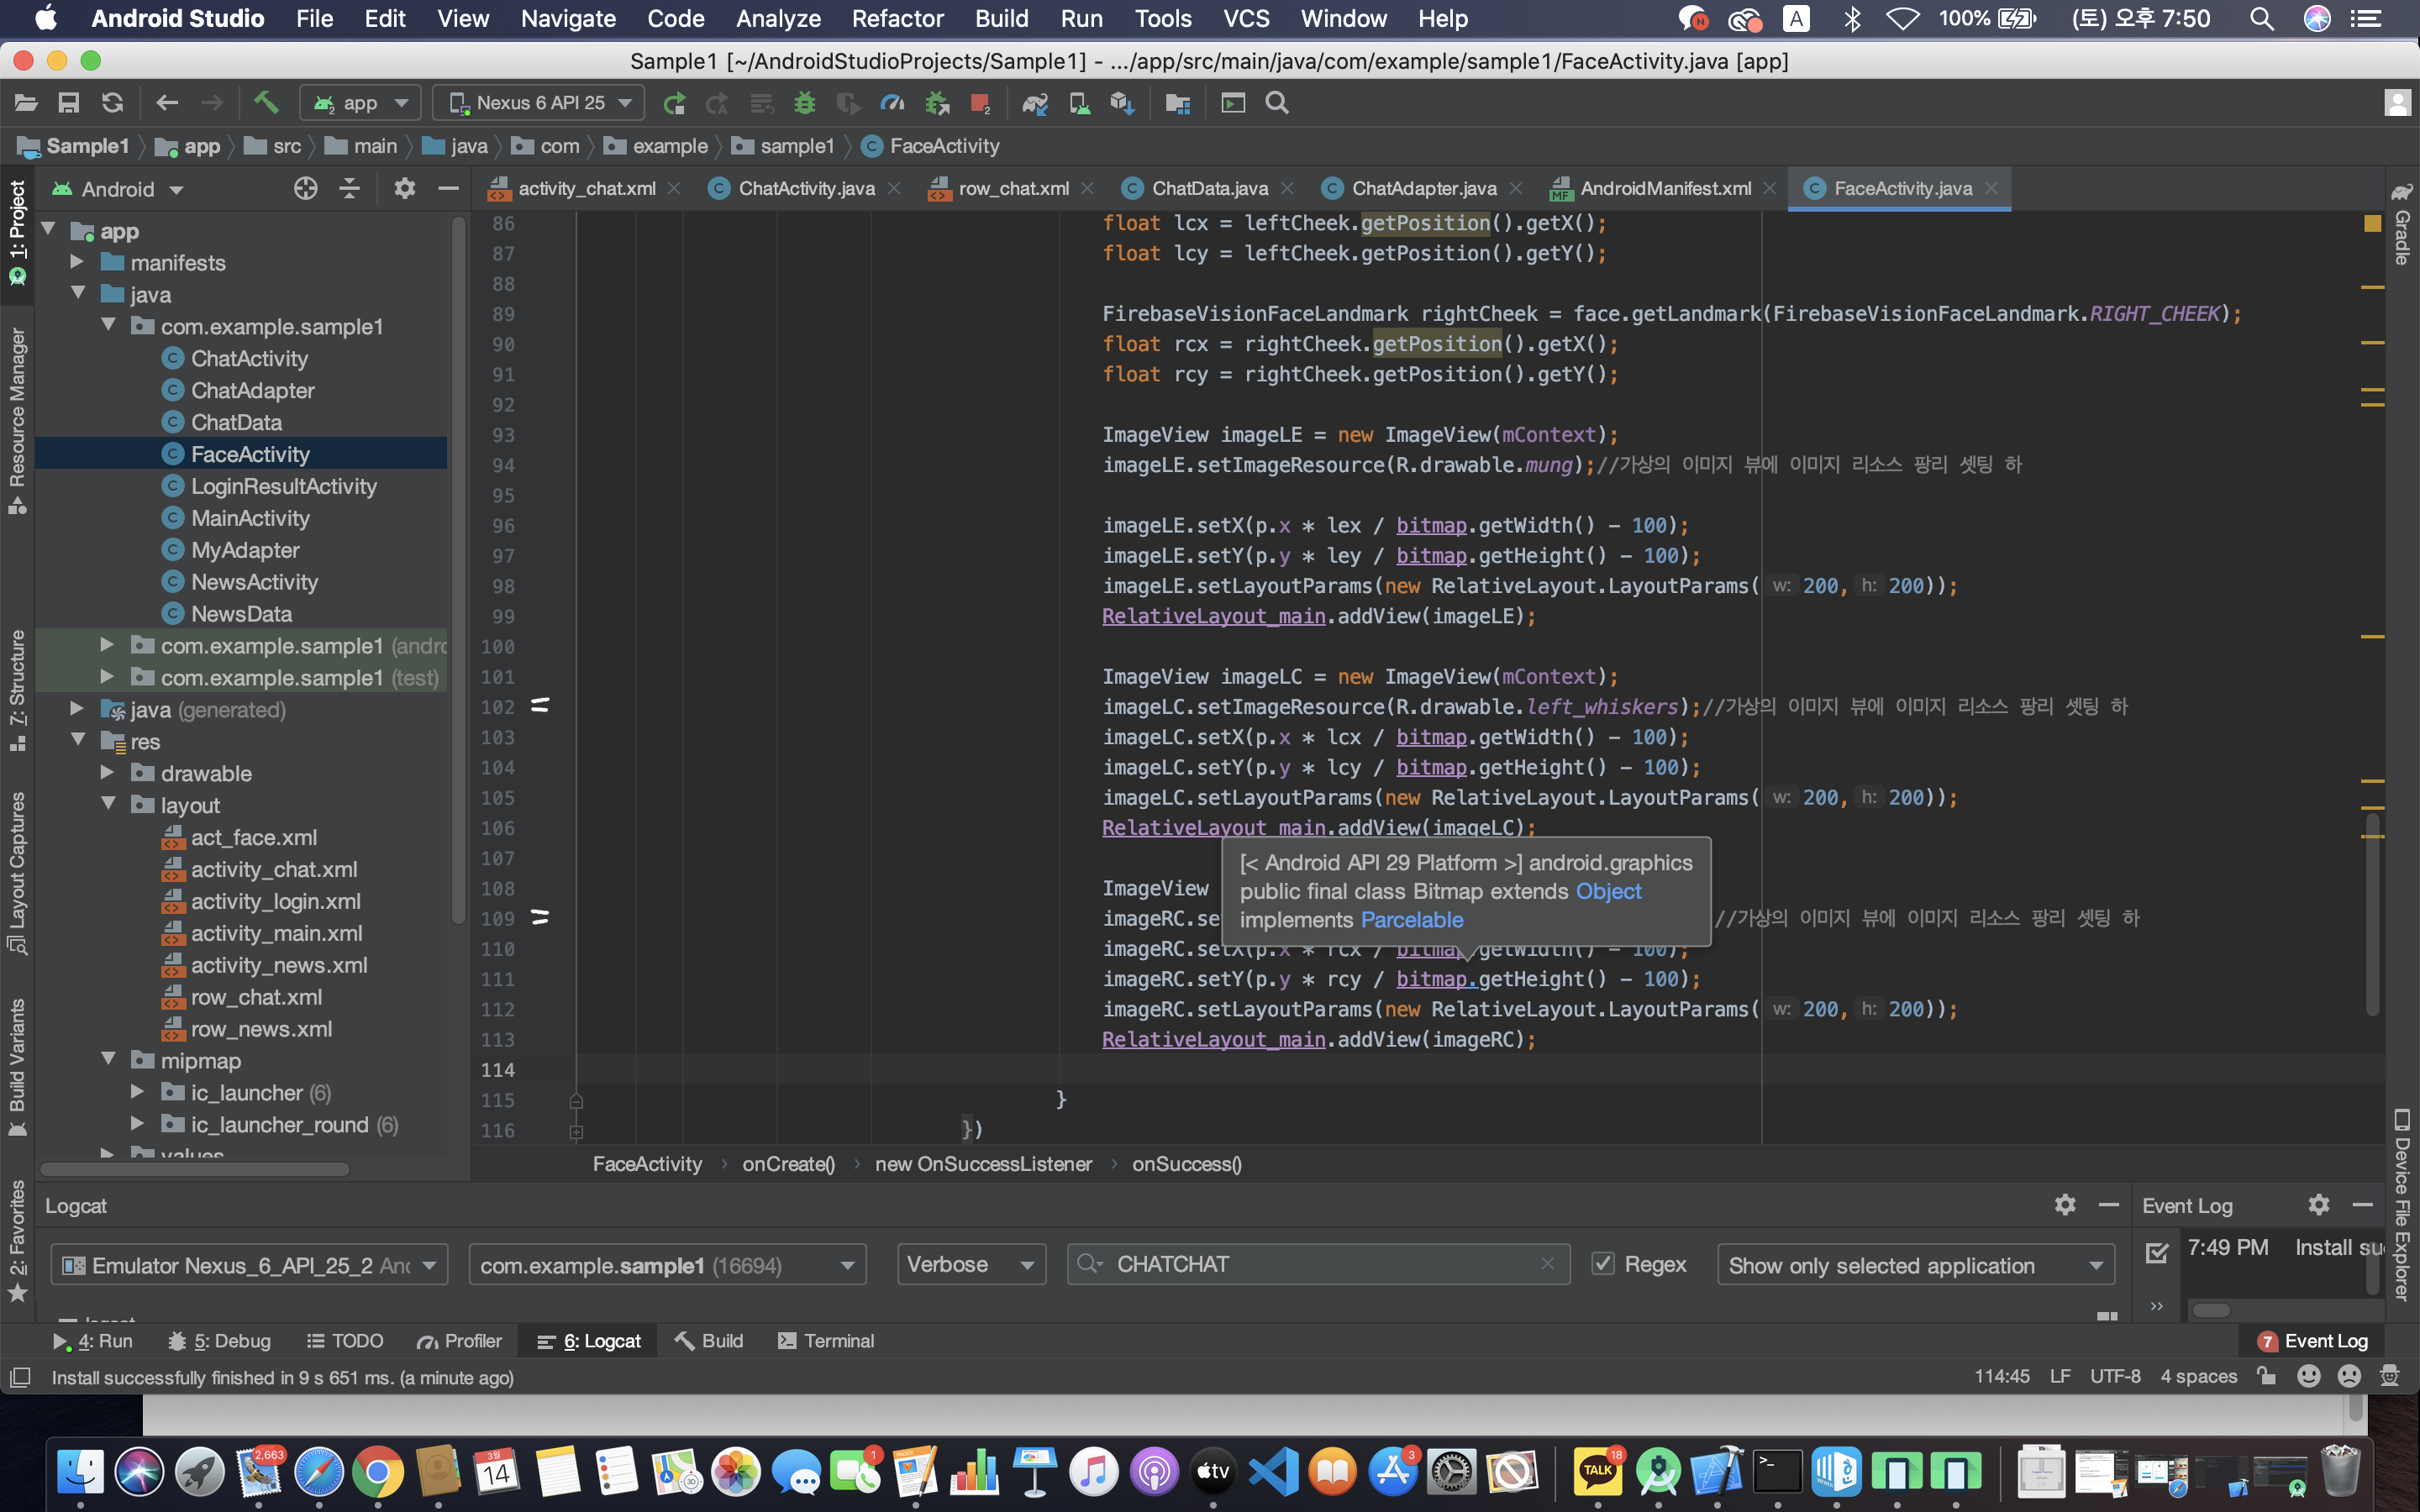Click the Make Project hammer icon
2420x1512 pixels.
(x=265, y=103)
